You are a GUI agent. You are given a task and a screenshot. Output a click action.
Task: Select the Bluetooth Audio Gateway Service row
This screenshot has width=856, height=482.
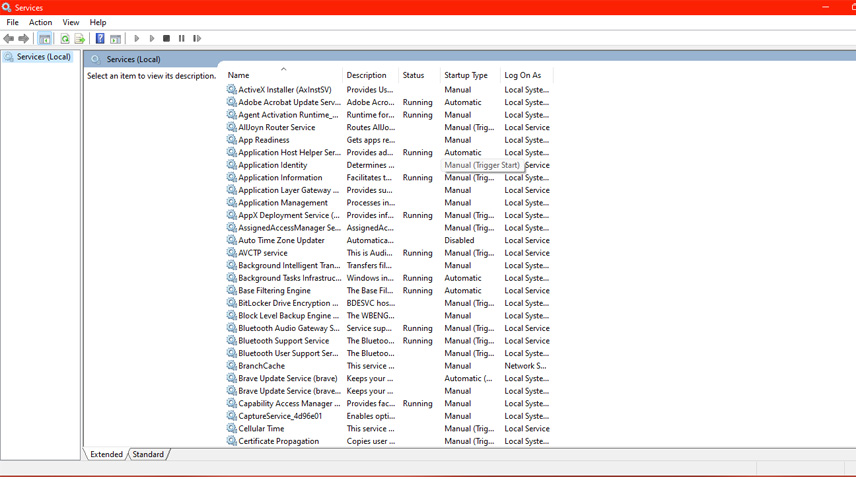tap(388, 328)
